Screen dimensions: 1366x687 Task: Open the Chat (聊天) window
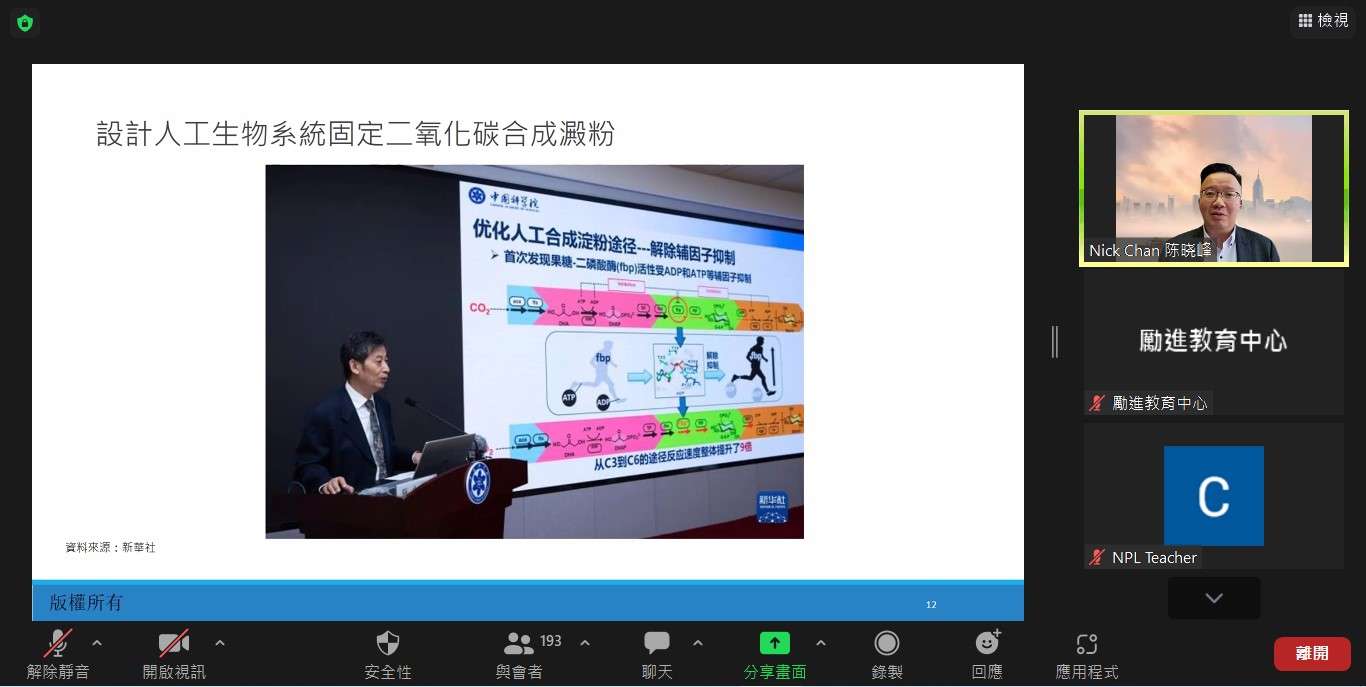coord(657,643)
